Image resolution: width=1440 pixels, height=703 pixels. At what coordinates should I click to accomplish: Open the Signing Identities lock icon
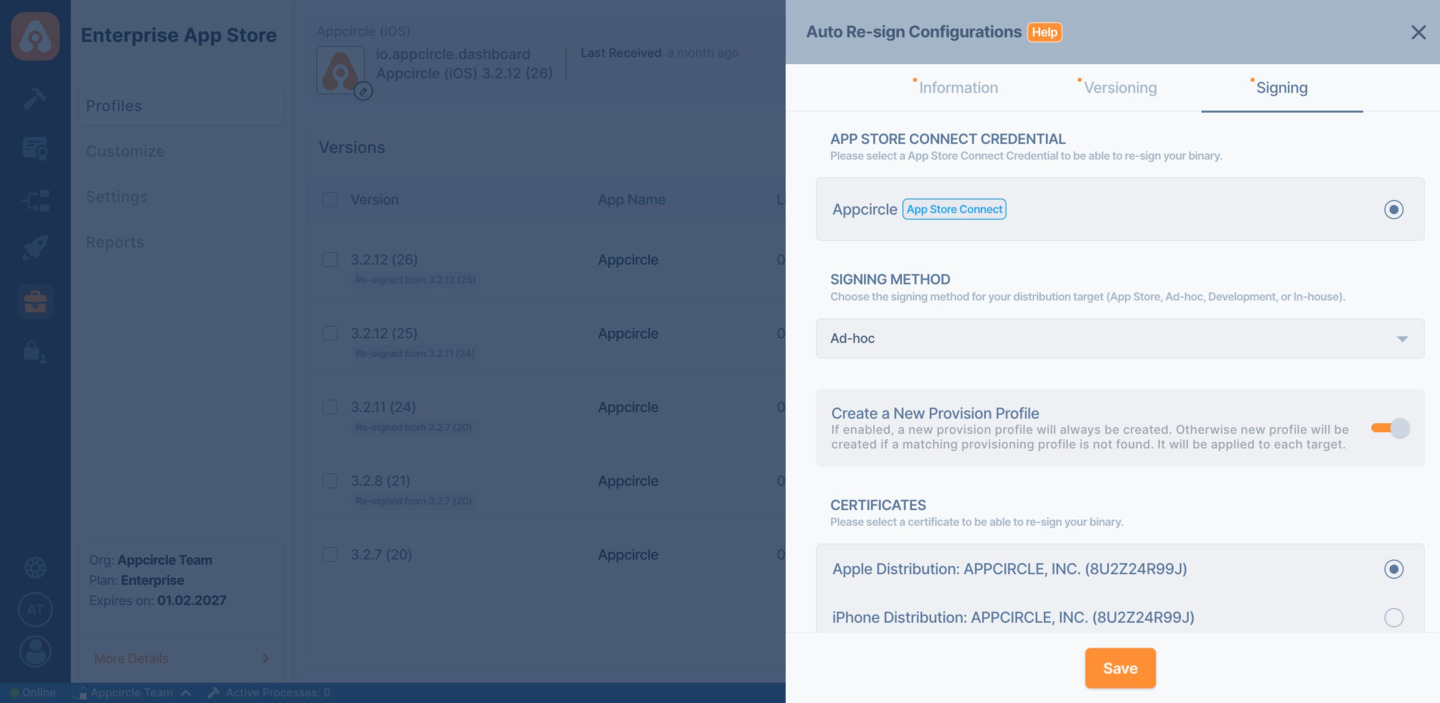click(35, 351)
